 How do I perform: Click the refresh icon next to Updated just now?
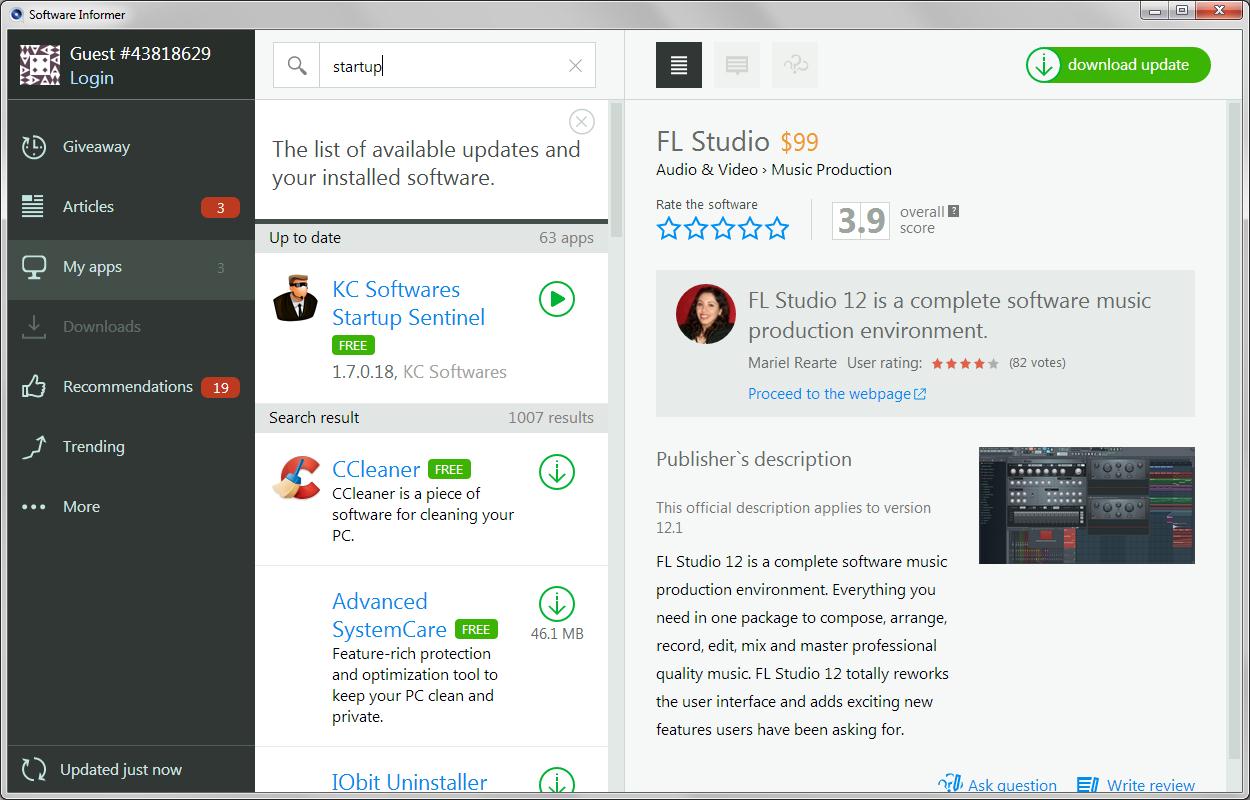click(x=32, y=769)
